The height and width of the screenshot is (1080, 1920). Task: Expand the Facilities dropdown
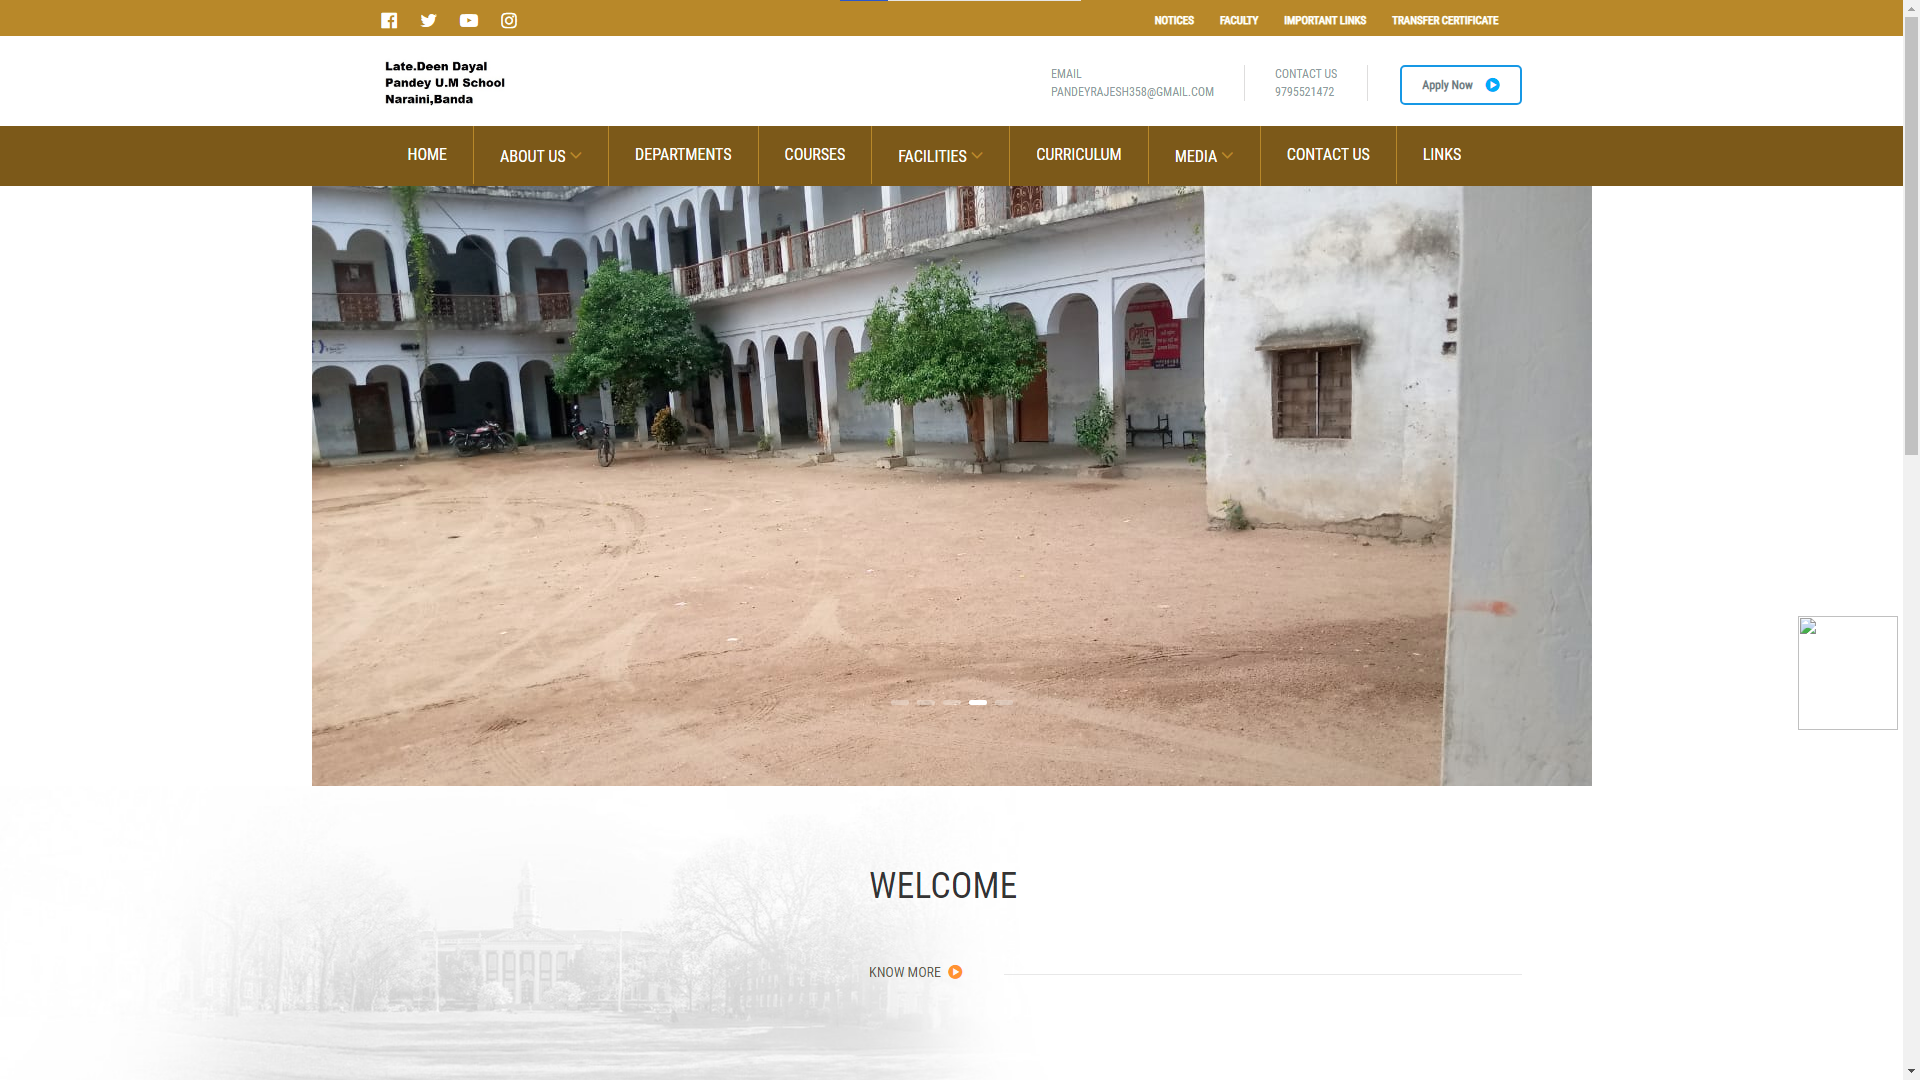(x=940, y=156)
